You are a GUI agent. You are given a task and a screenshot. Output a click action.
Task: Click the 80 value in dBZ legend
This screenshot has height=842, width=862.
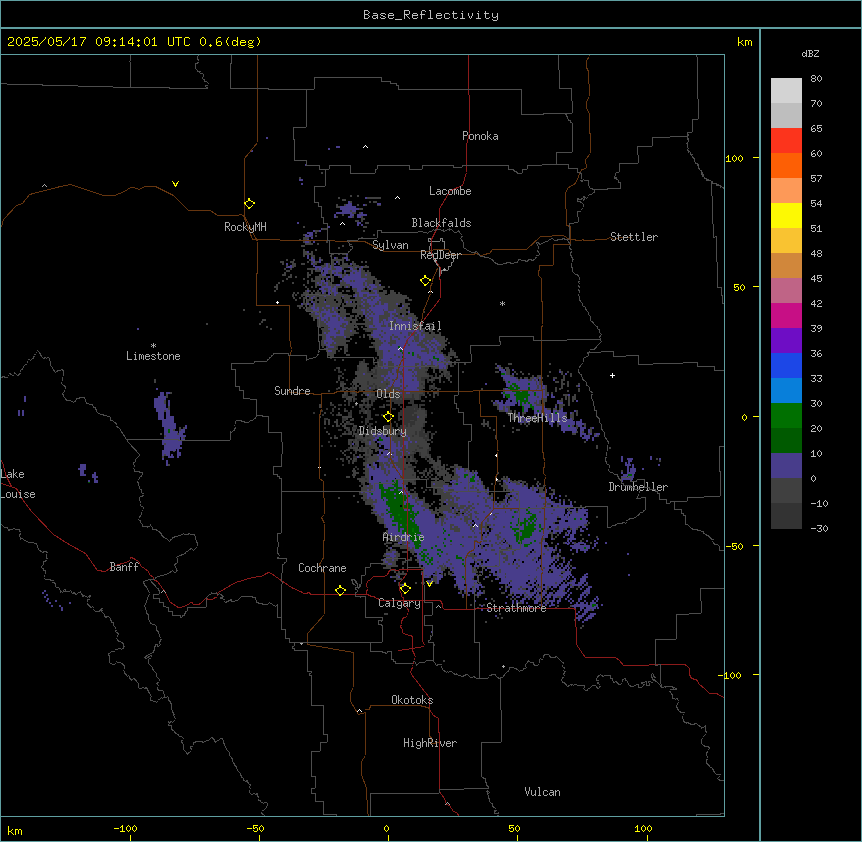(816, 79)
